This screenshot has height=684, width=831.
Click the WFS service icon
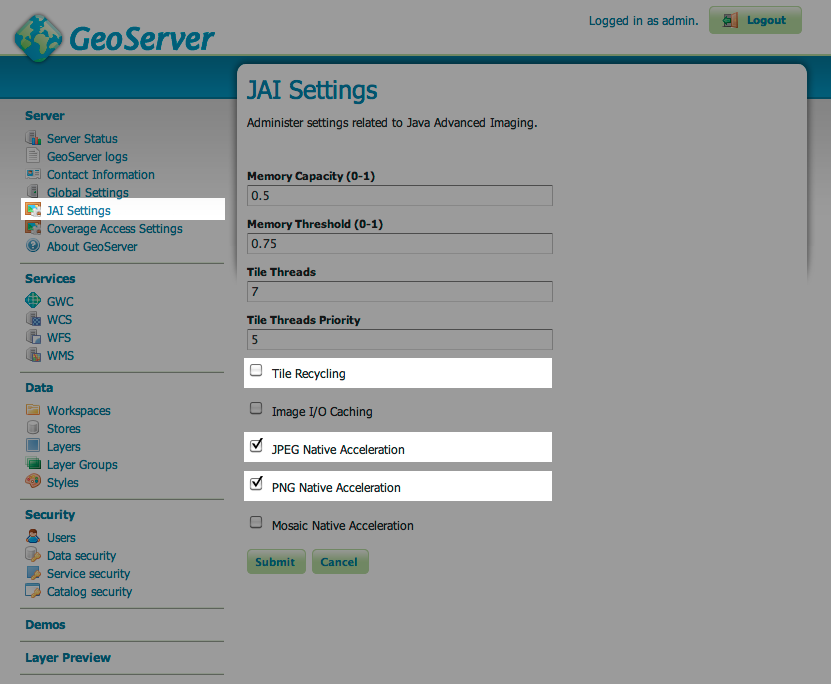point(33,336)
